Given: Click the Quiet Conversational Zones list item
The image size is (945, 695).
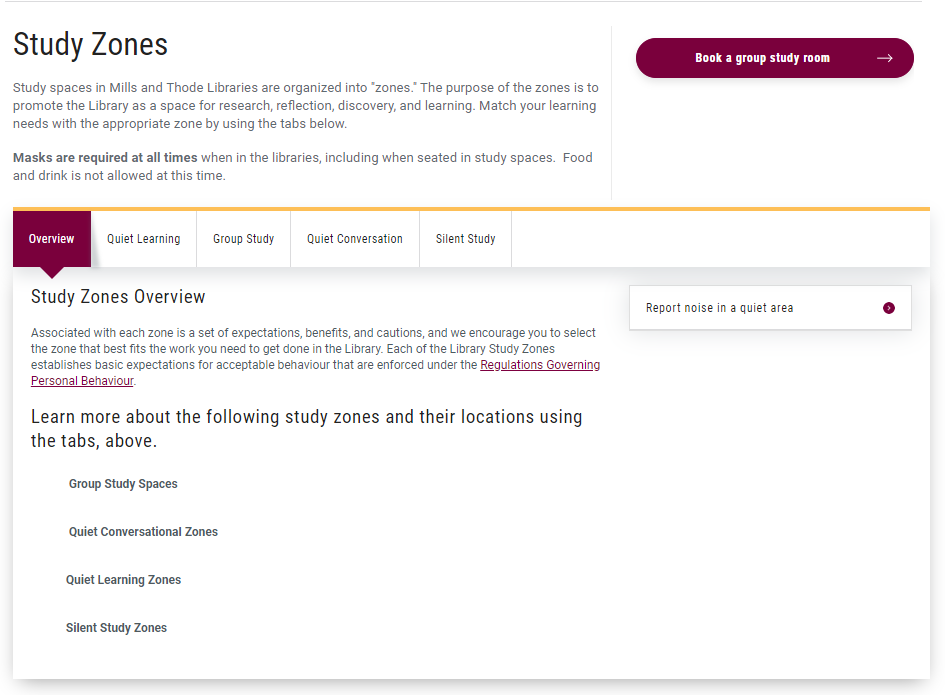Looking at the screenshot, I should click(143, 532).
